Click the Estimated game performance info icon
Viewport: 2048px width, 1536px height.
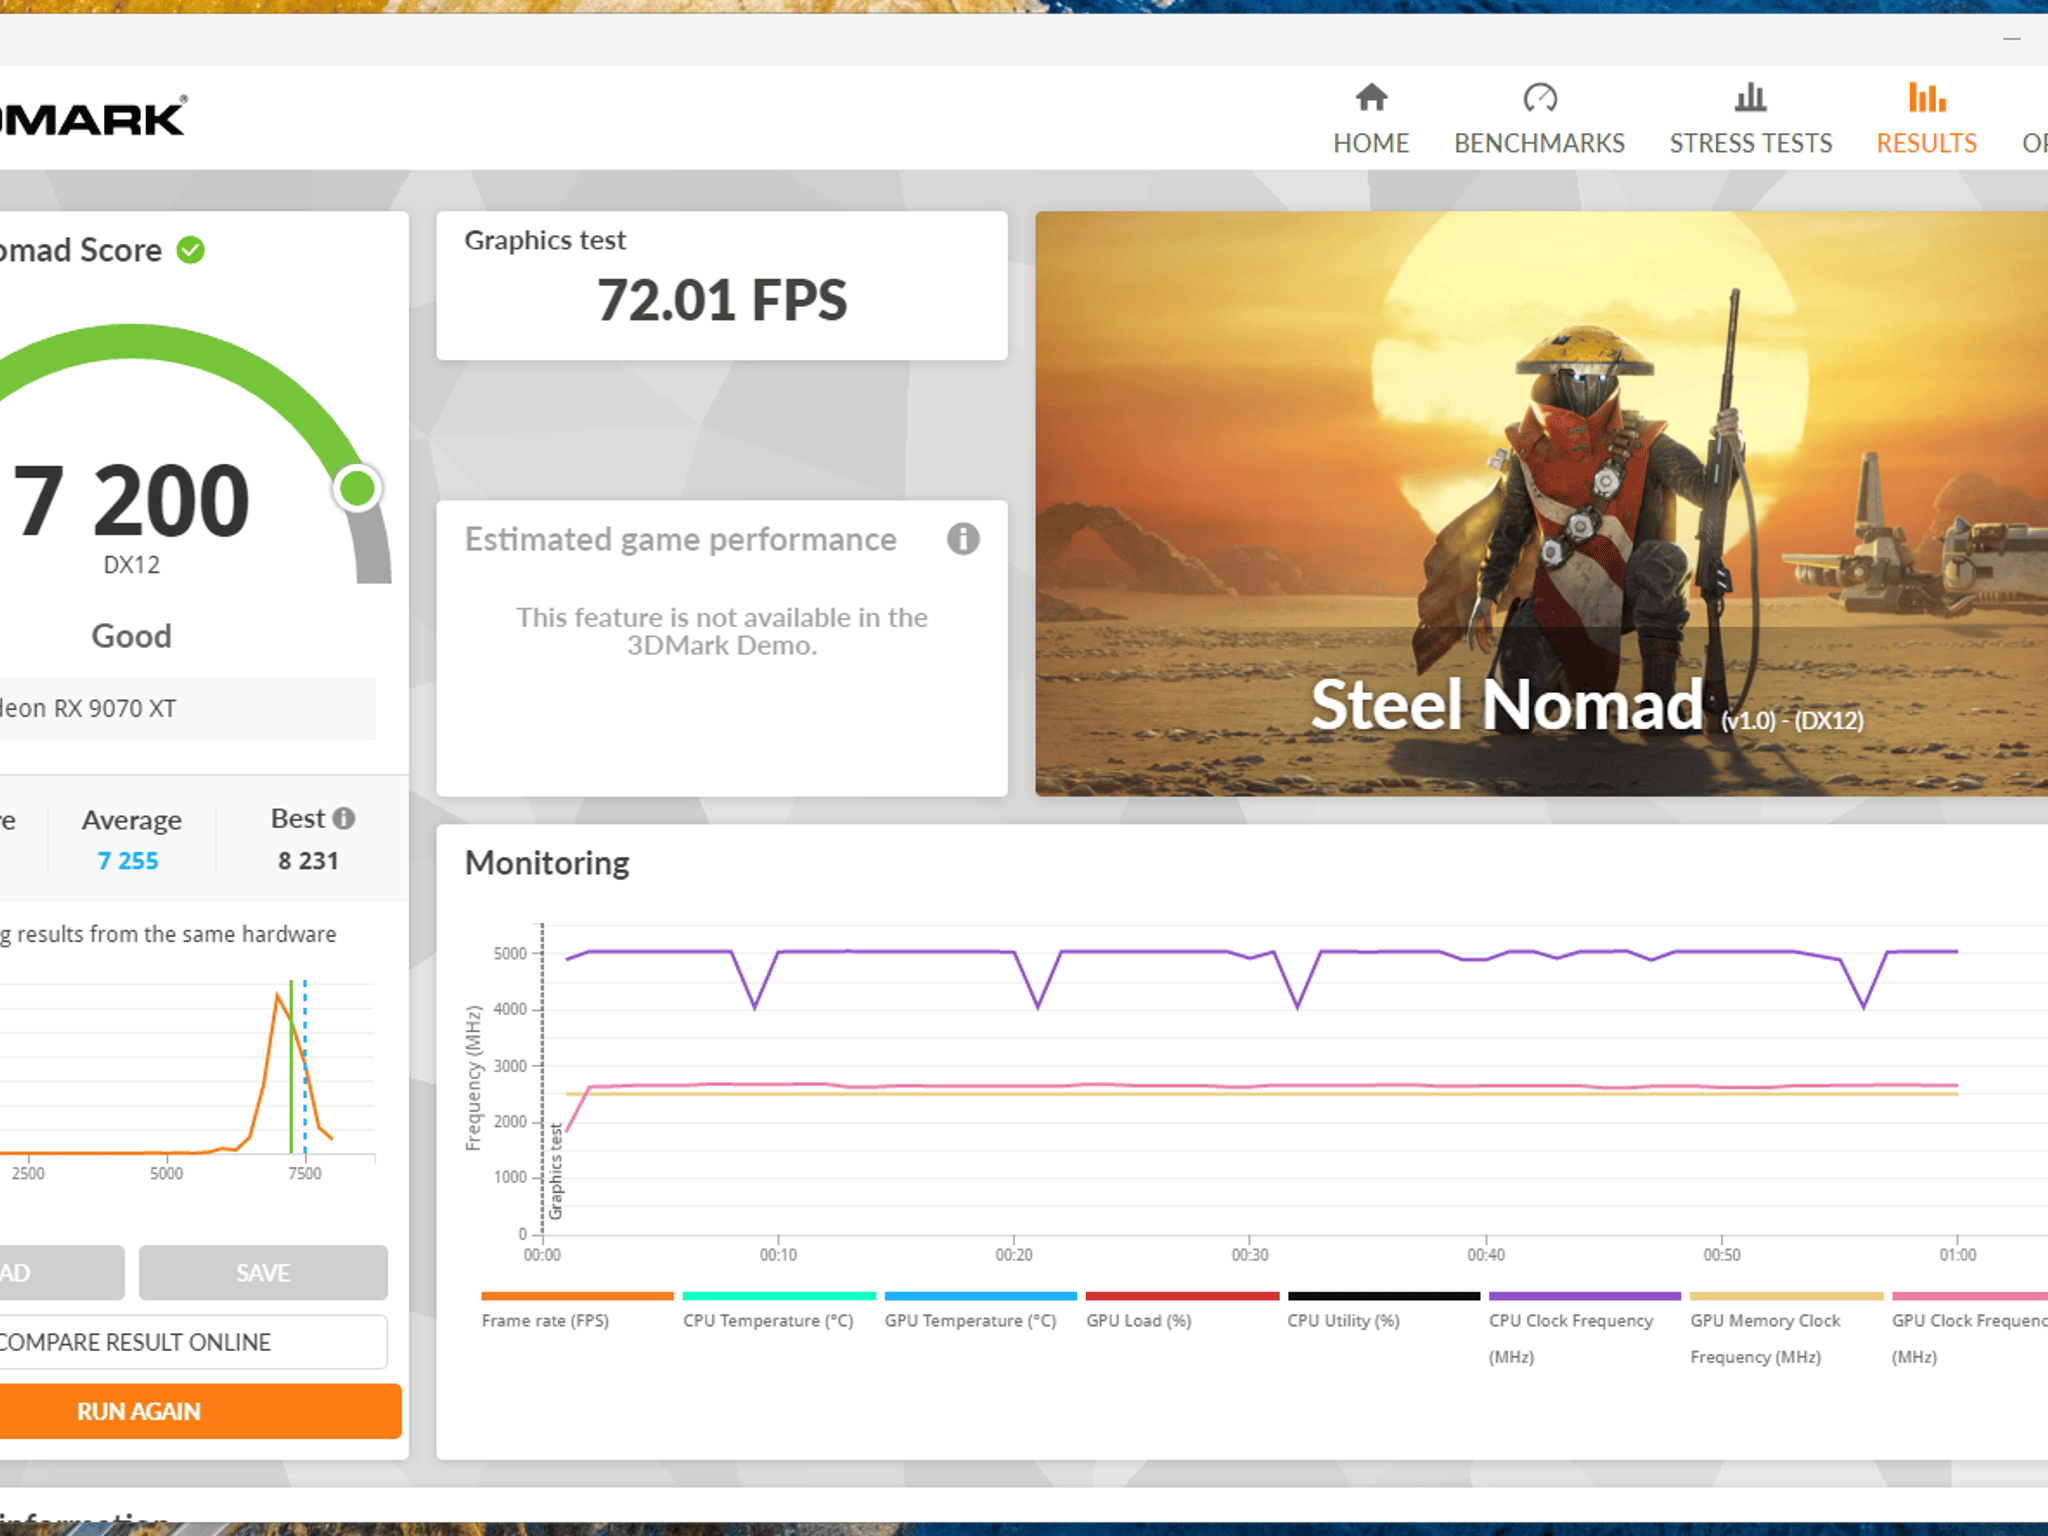point(963,539)
